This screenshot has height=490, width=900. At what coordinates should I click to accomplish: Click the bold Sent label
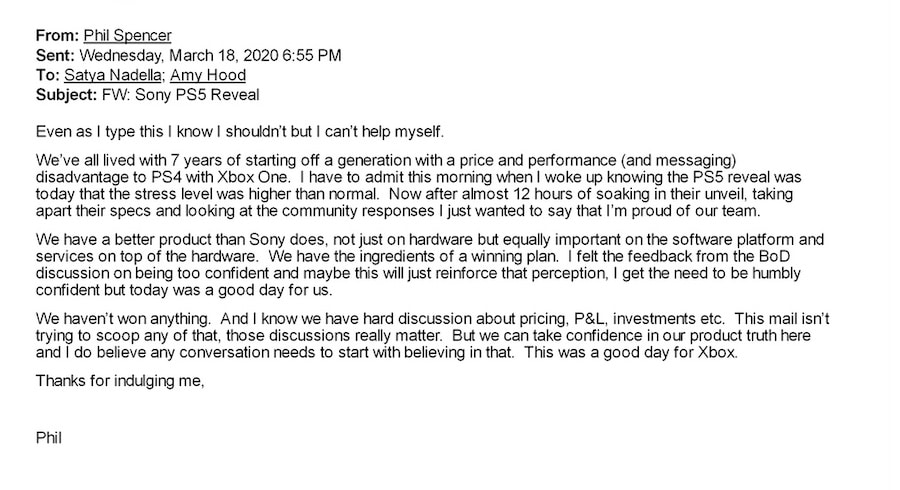click(x=55, y=56)
